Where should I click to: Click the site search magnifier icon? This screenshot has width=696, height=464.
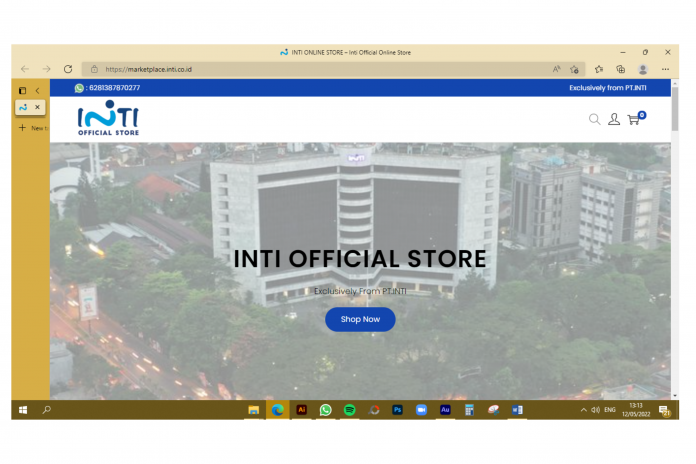coord(594,120)
